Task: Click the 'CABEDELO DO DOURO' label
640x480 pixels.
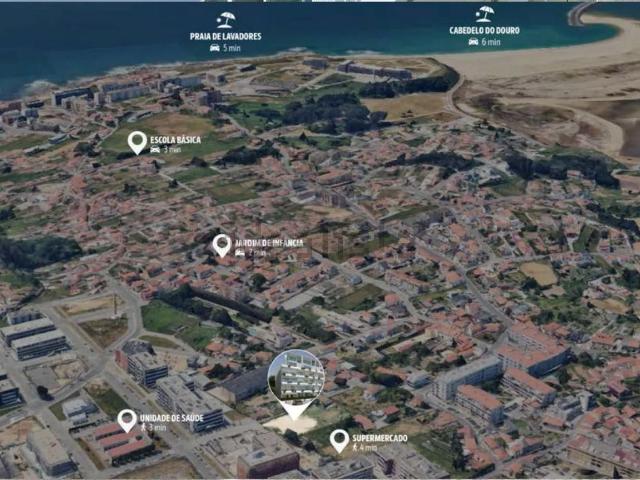Action: pos(484,31)
